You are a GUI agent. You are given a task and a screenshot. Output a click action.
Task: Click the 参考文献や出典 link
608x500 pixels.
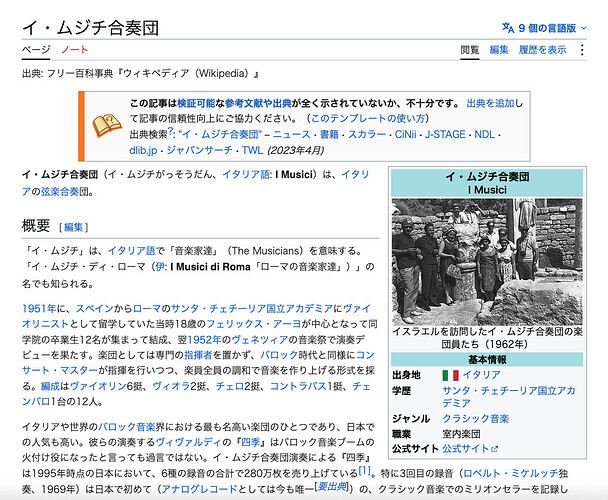point(258,103)
